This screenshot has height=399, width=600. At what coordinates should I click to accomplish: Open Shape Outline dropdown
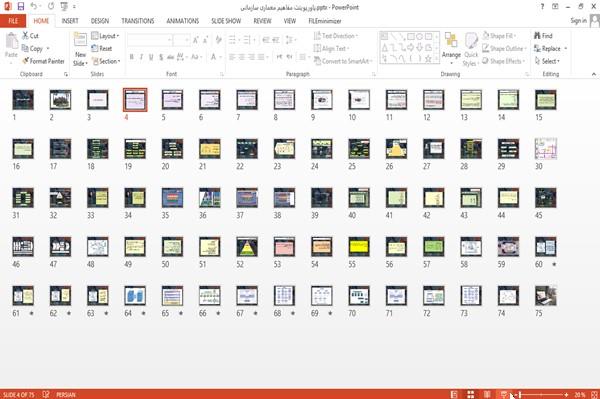click(x=504, y=48)
